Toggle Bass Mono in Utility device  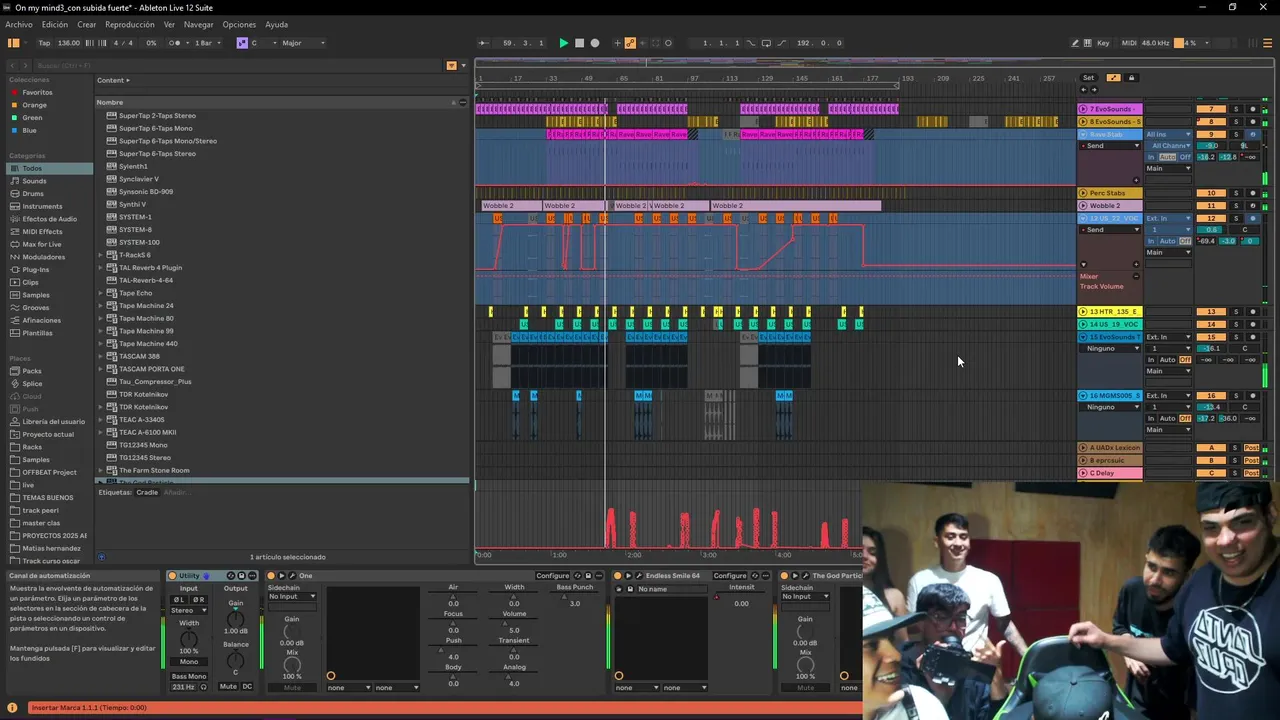[x=189, y=677]
